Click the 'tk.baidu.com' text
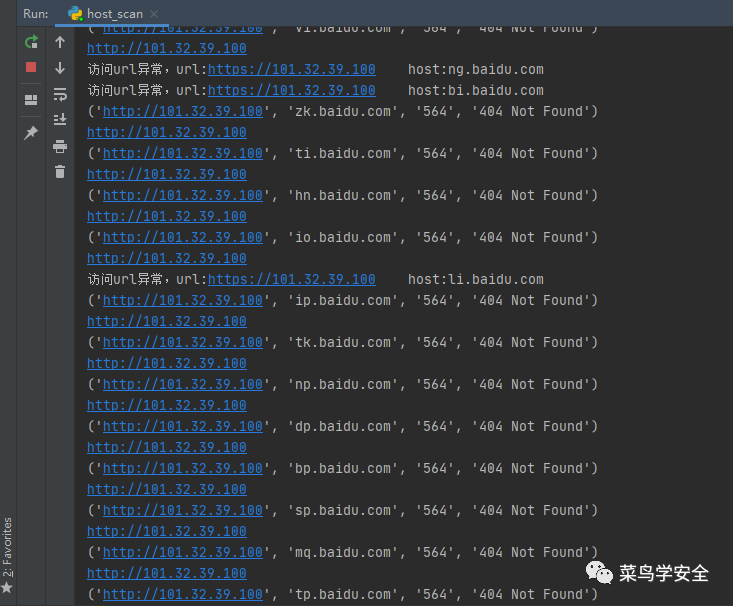Viewport: 733px width, 606px height. (343, 343)
